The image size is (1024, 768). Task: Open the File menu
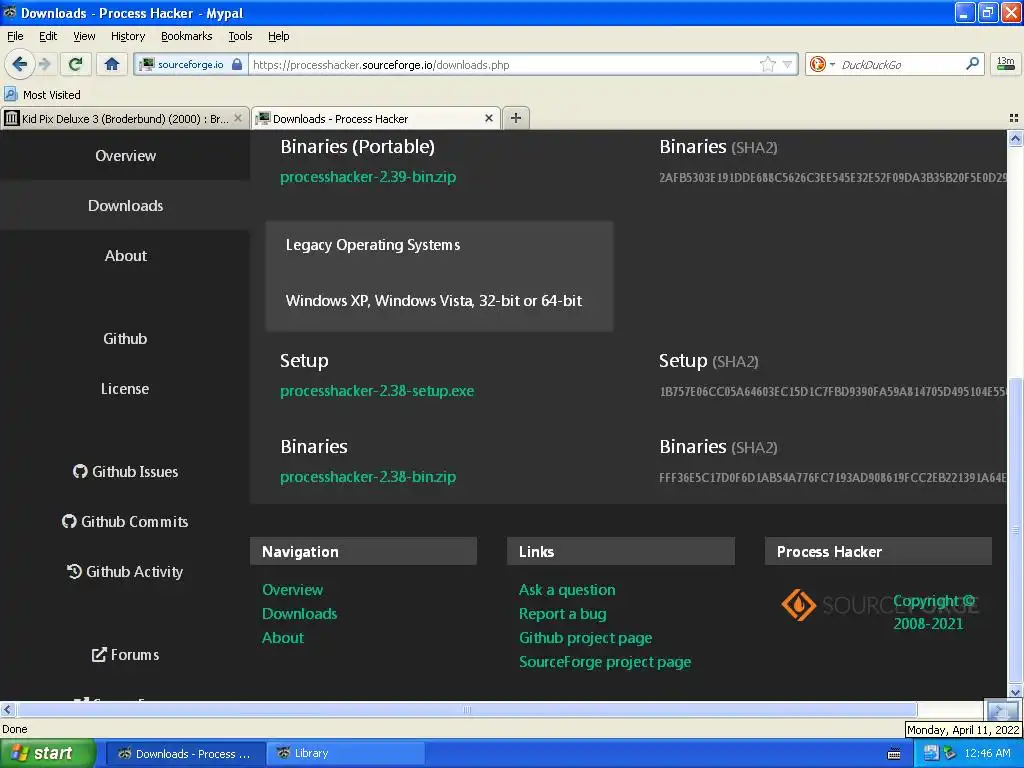[x=15, y=36]
